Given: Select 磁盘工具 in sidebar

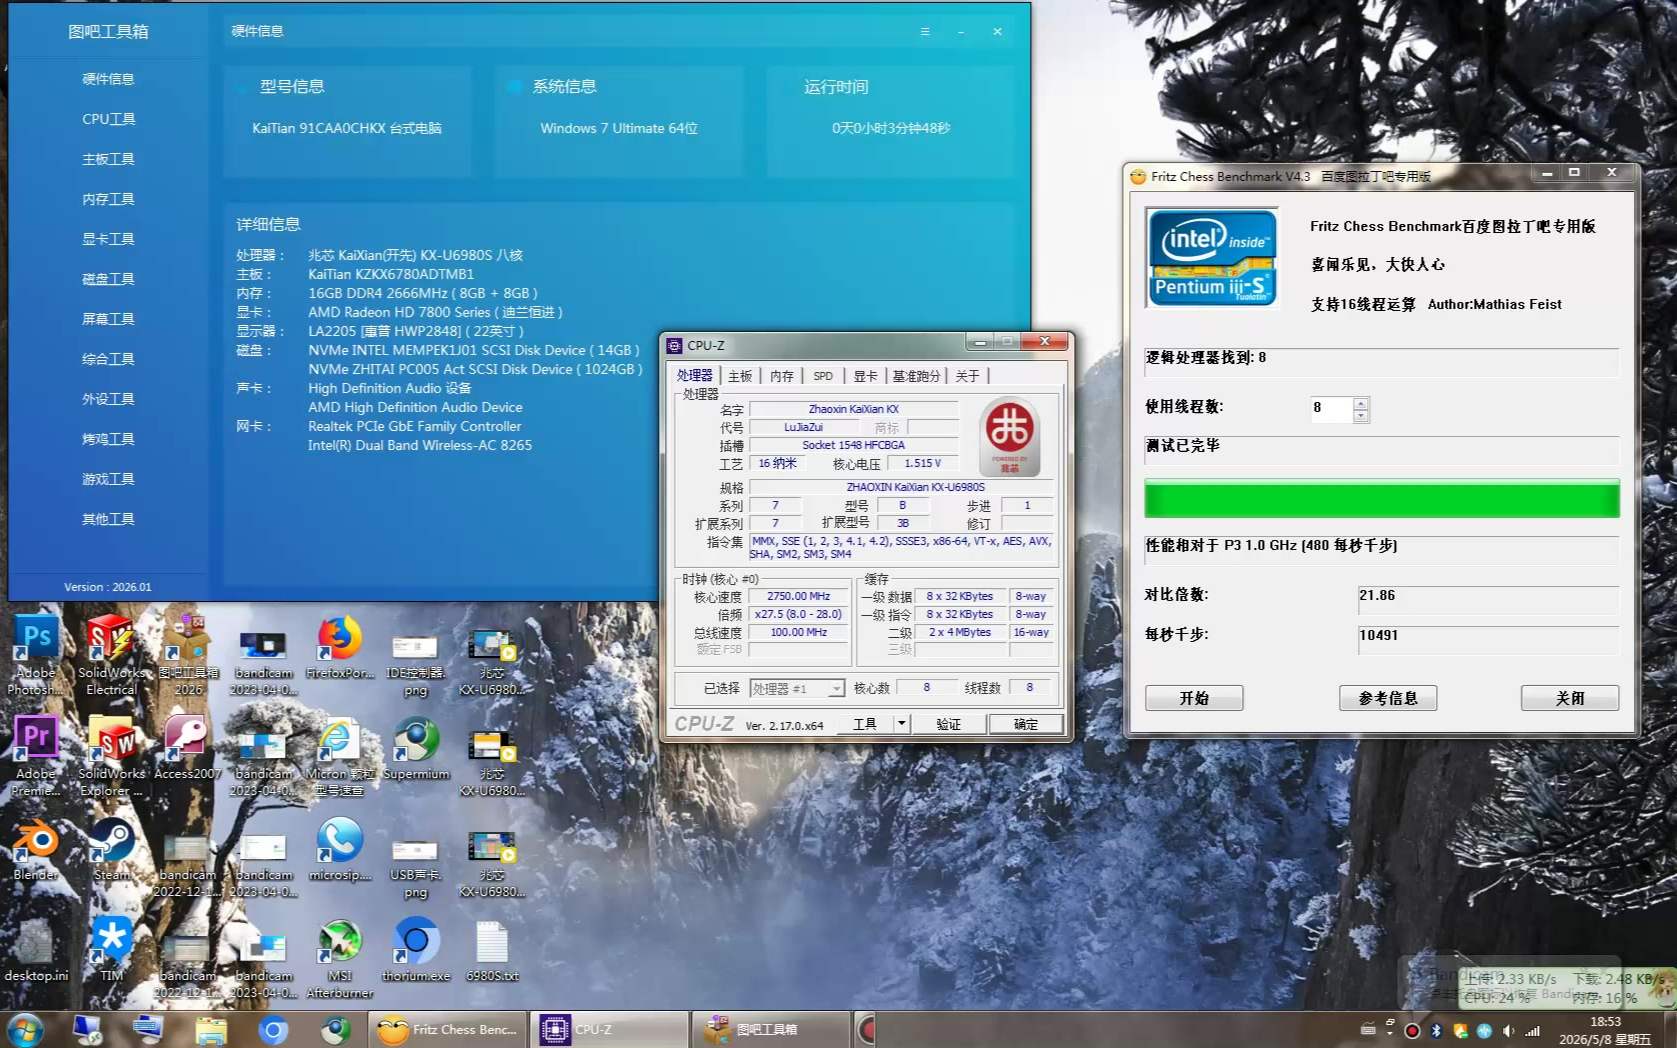Looking at the screenshot, I should tap(108, 279).
